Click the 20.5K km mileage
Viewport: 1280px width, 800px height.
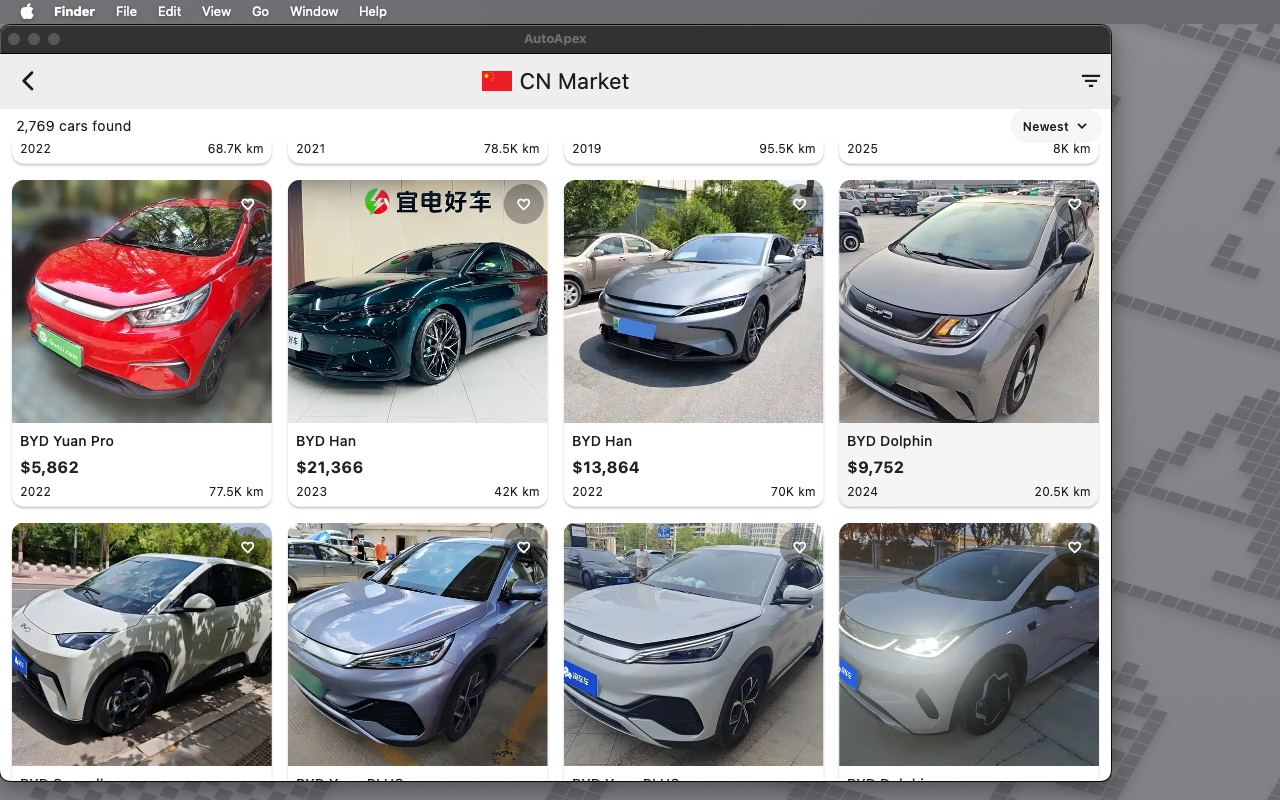(1063, 492)
